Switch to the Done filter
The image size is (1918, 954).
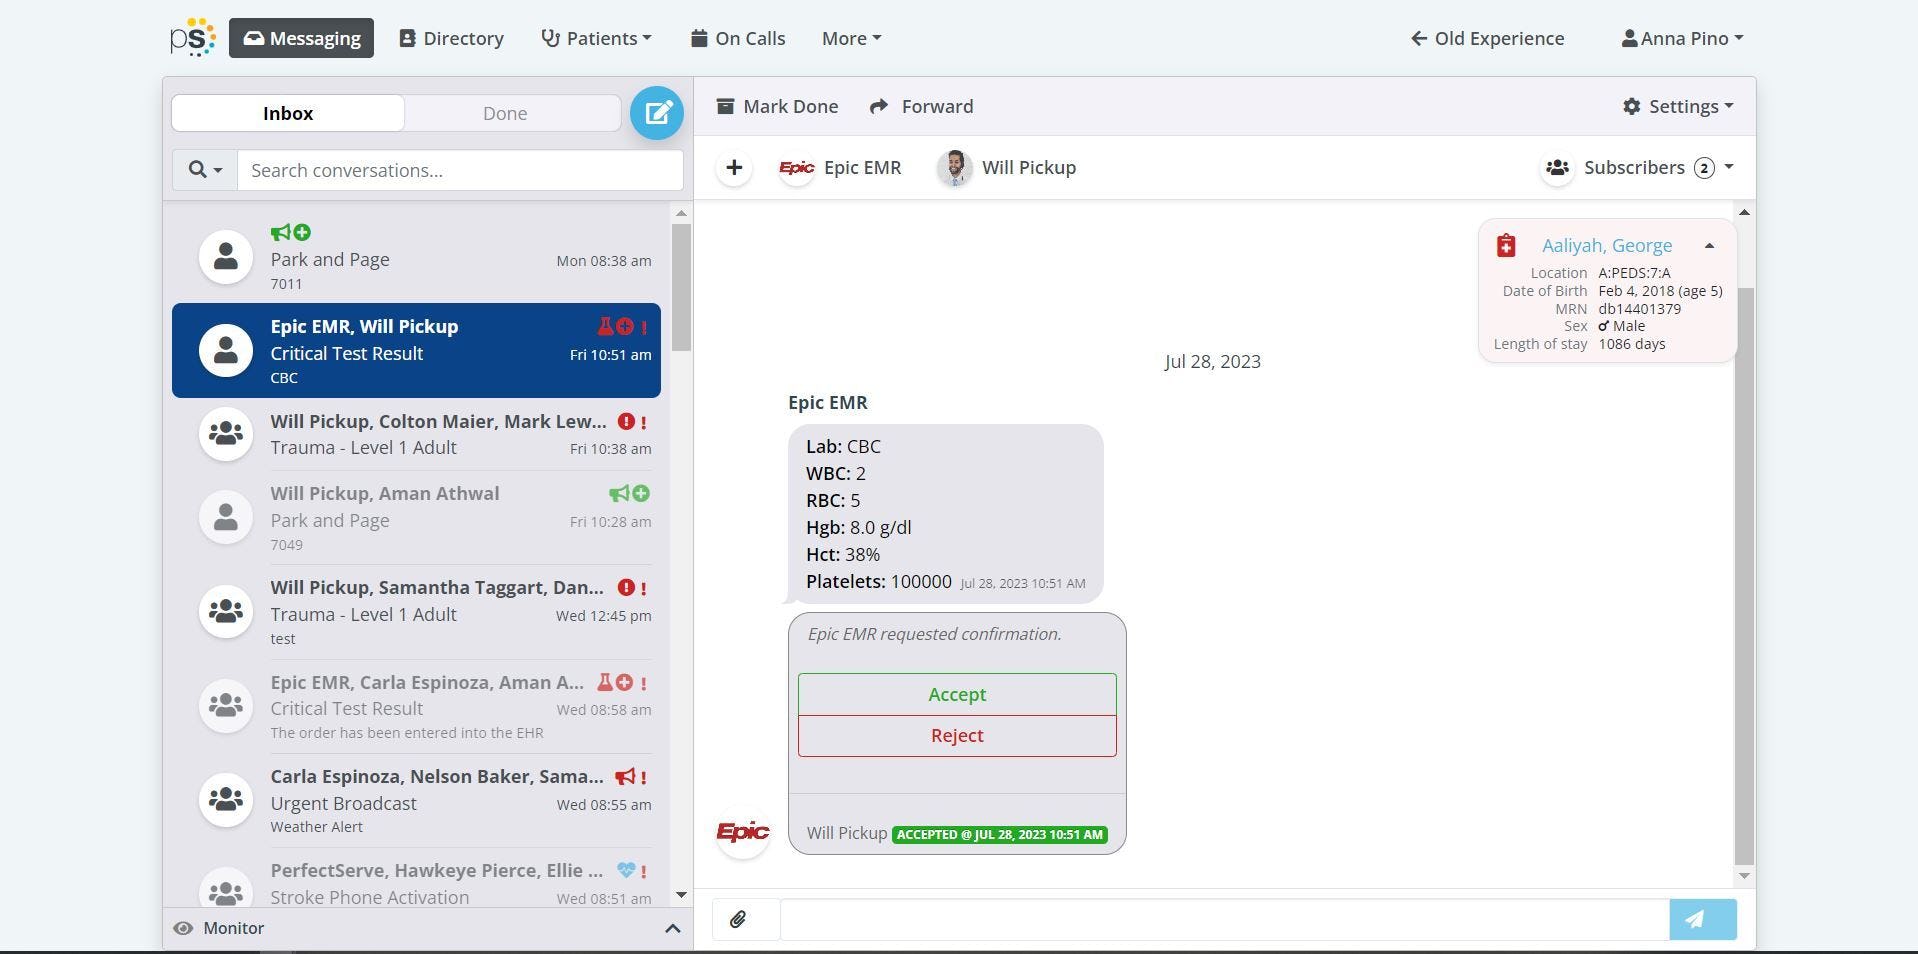(506, 113)
